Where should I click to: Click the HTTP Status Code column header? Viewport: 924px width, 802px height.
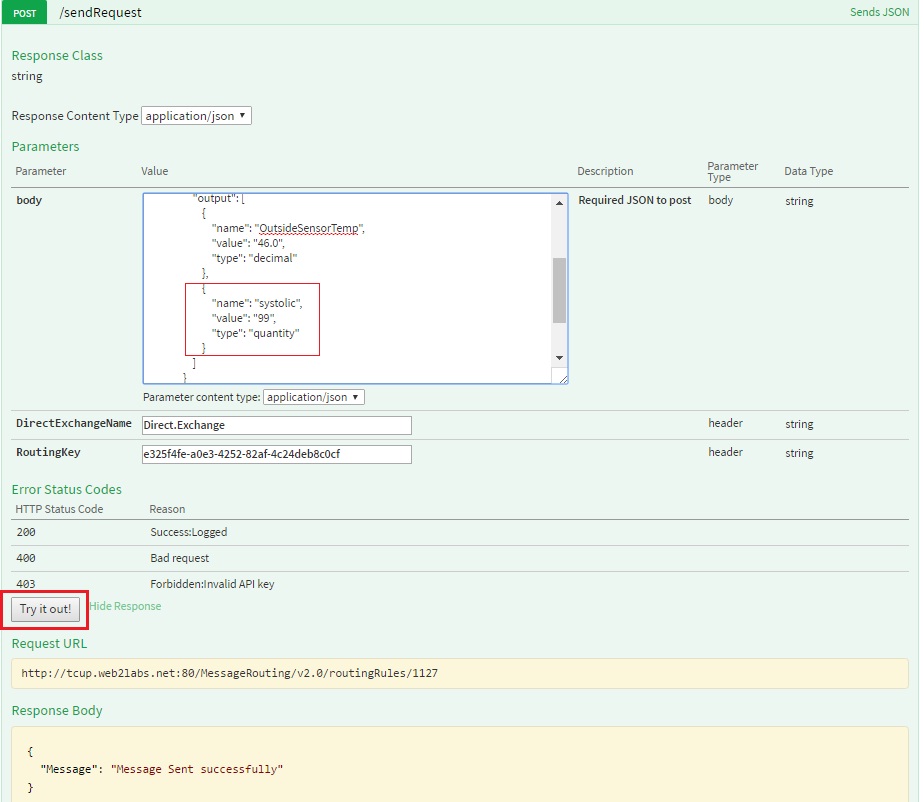[x=59, y=509]
